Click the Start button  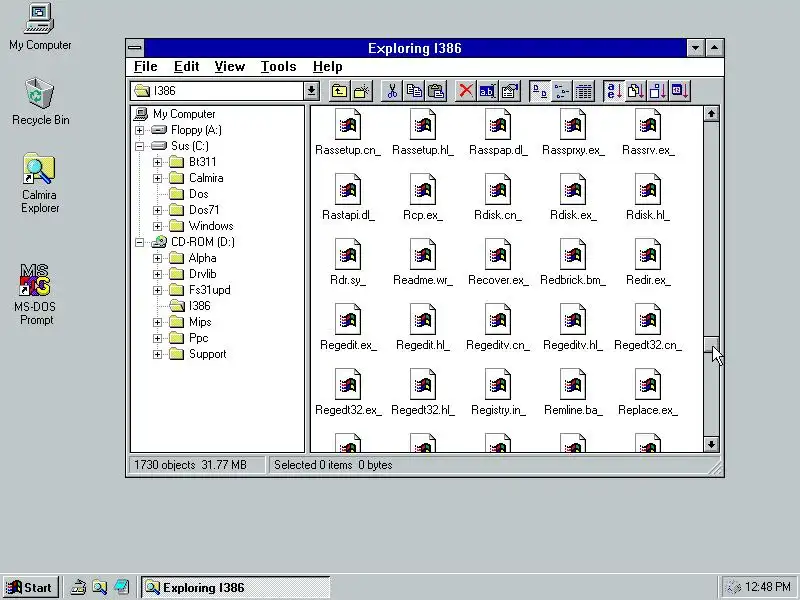click(30, 587)
